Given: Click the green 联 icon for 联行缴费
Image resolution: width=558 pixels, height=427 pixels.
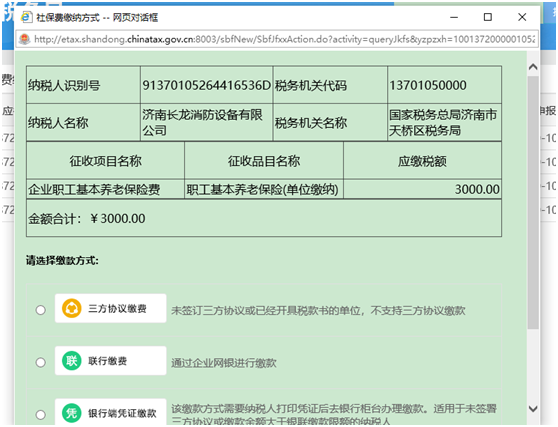Looking at the screenshot, I should 72,361.
